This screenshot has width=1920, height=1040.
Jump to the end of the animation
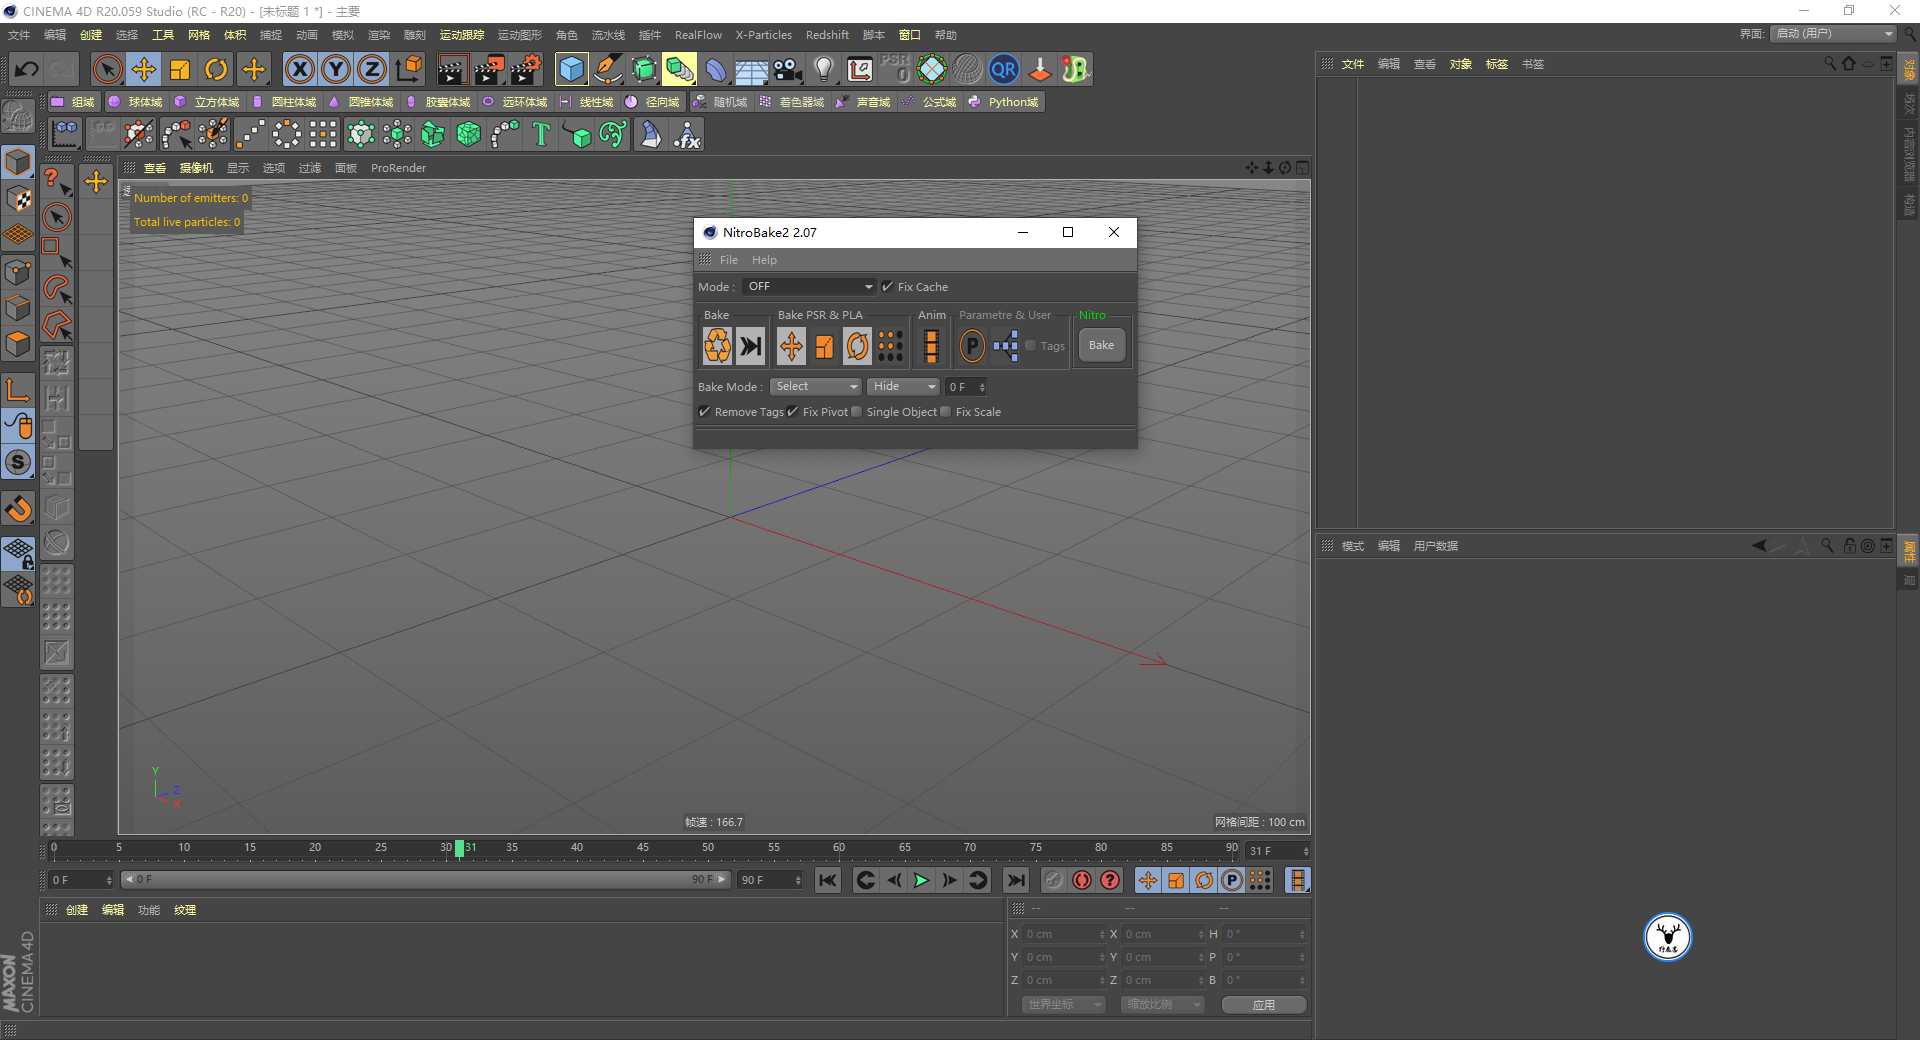1016,880
